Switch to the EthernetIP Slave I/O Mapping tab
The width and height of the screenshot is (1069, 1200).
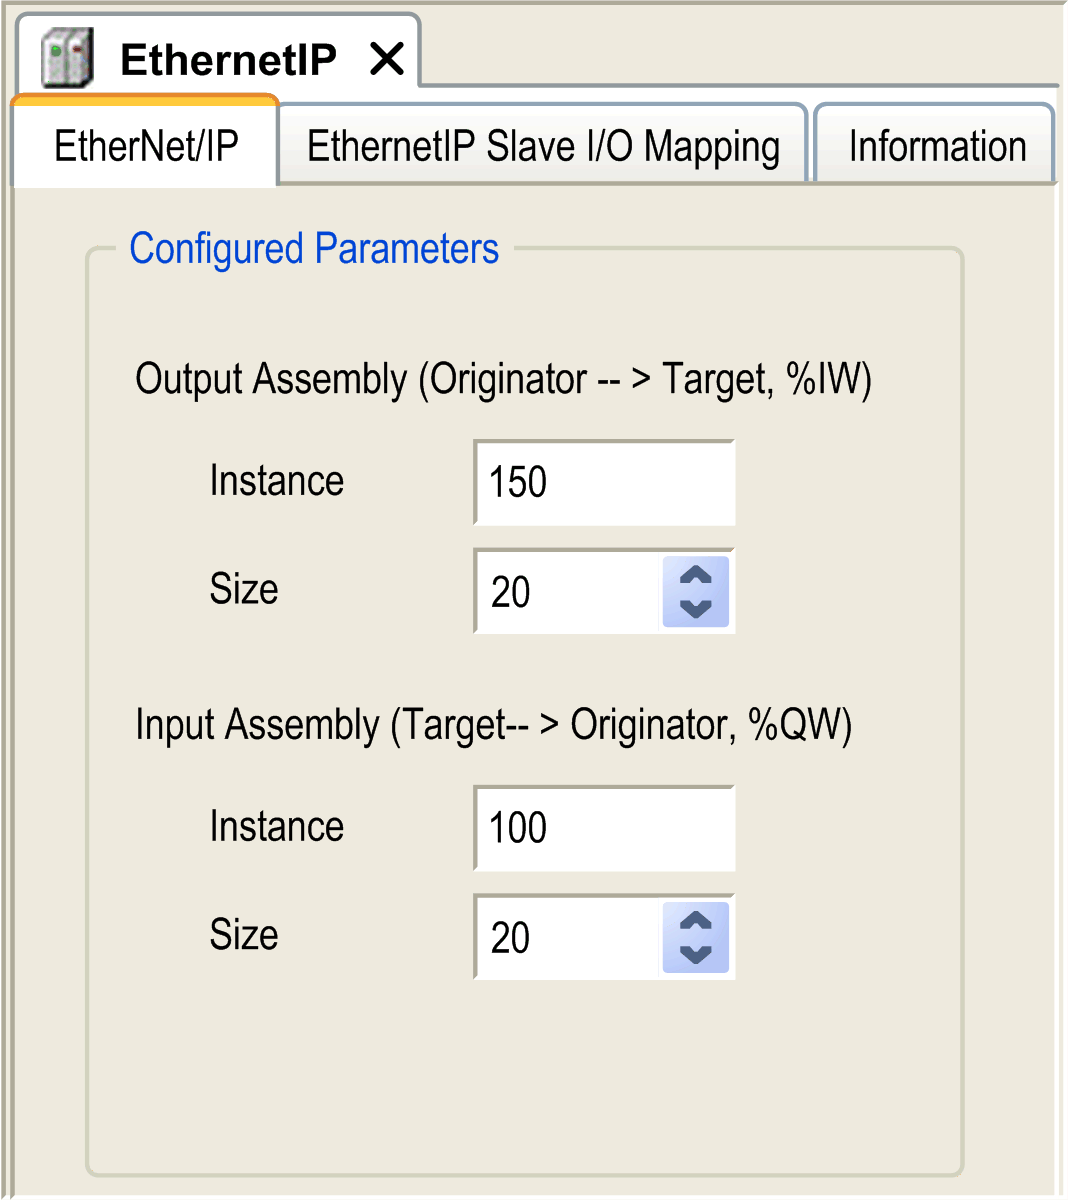tap(543, 146)
